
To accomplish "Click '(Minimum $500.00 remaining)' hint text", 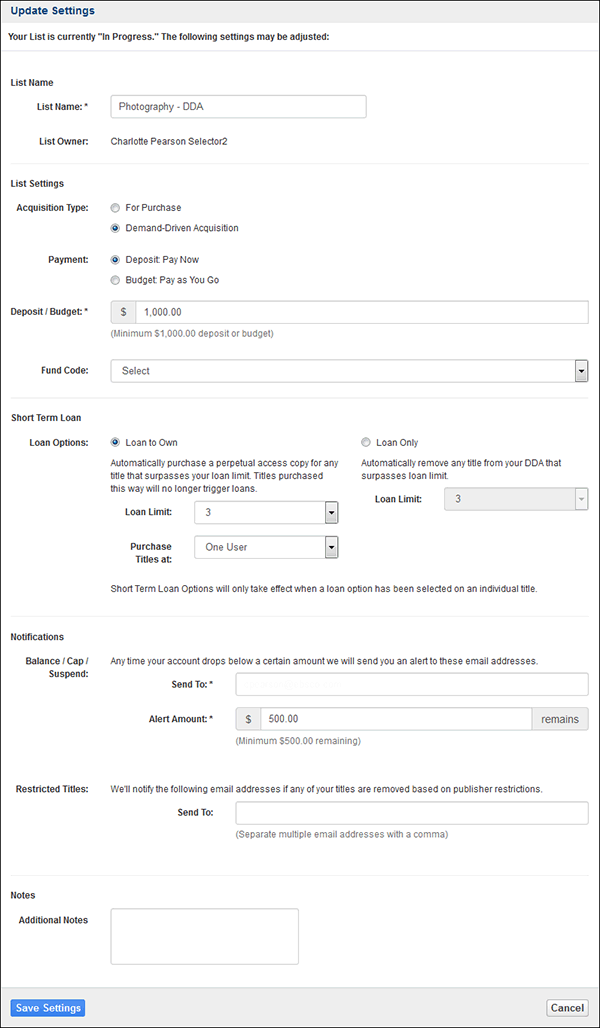I will (x=298, y=741).
